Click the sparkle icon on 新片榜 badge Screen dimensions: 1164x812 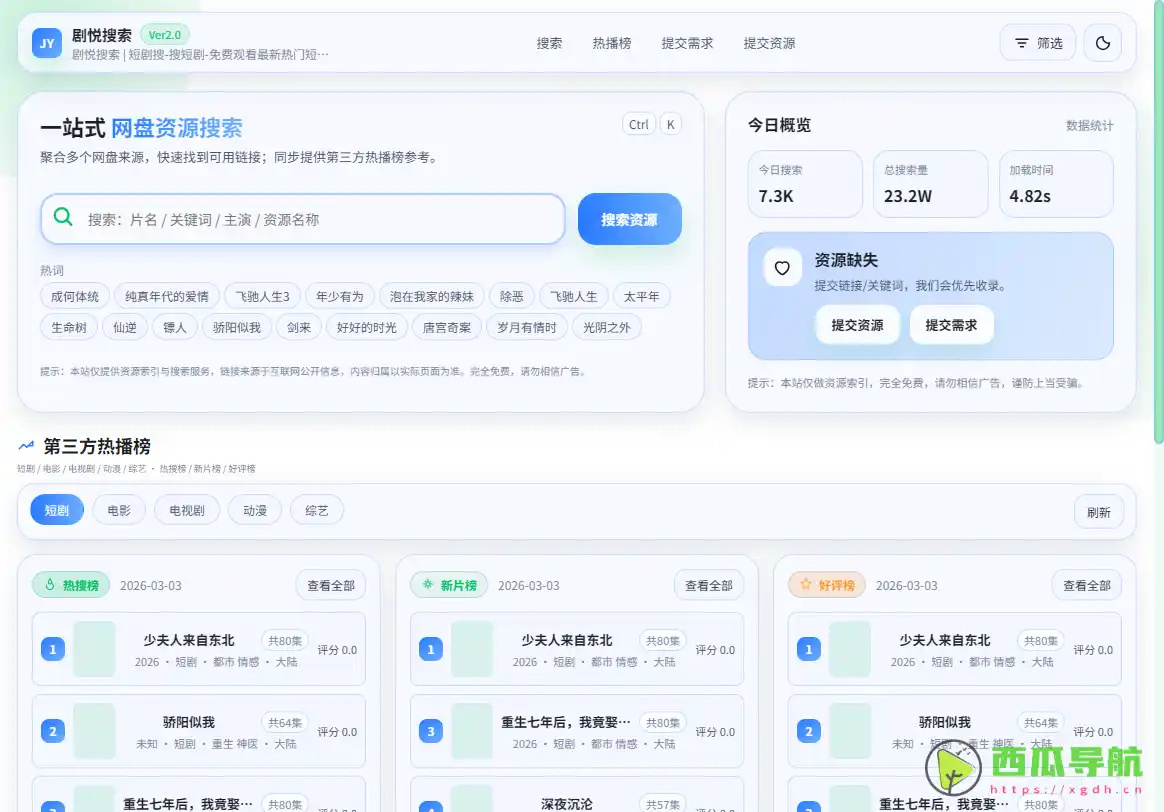tap(429, 585)
